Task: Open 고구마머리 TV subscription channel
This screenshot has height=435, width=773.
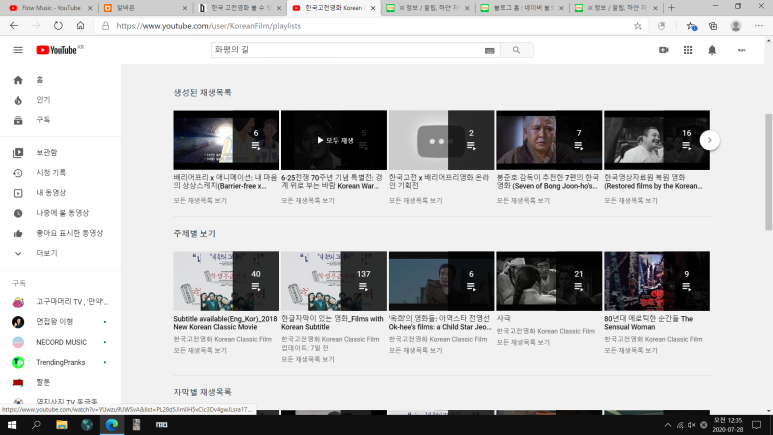Action: click(x=60, y=302)
